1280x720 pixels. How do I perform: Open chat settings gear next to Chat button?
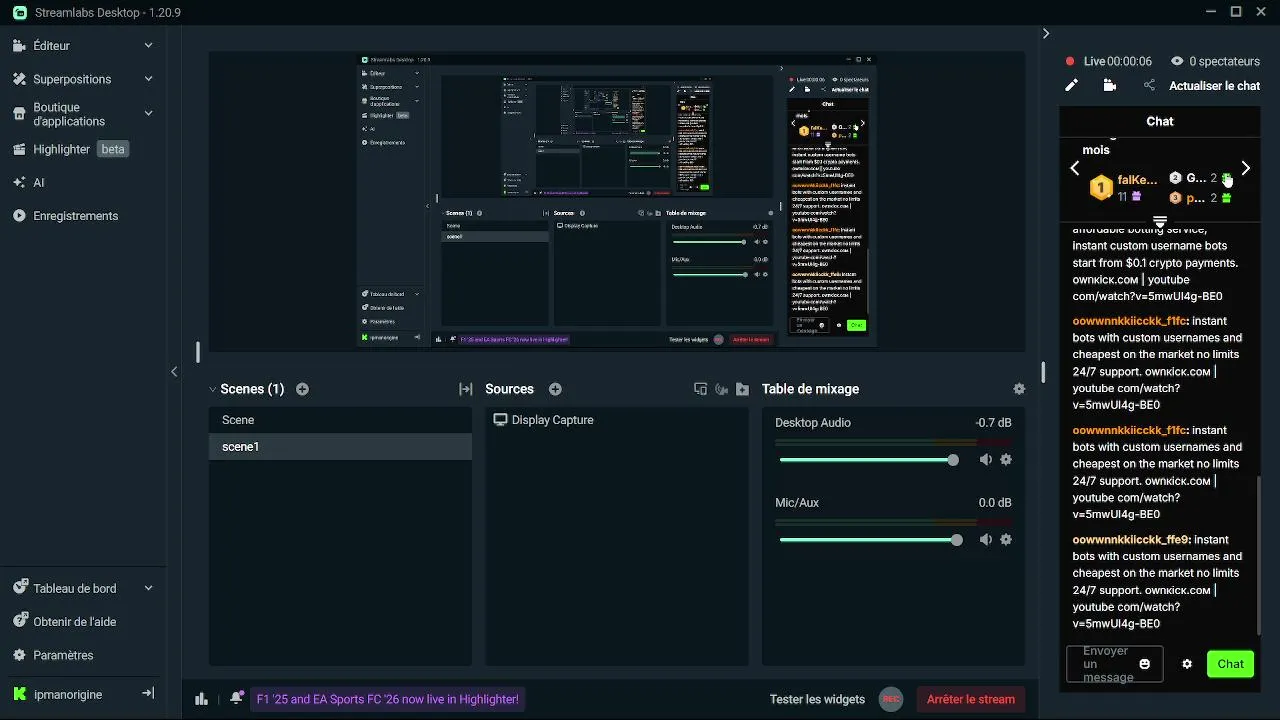[1187, 664]
